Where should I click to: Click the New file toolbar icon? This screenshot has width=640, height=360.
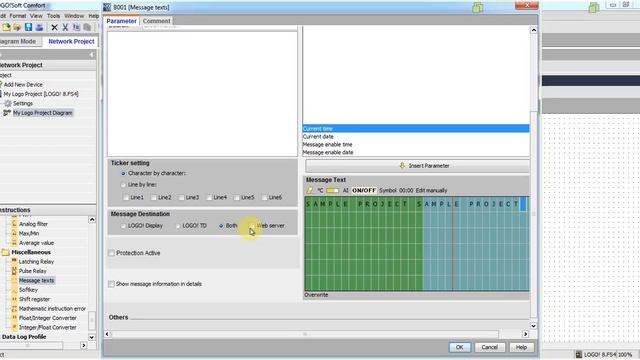pyautogui.click(x=6, y=27)
